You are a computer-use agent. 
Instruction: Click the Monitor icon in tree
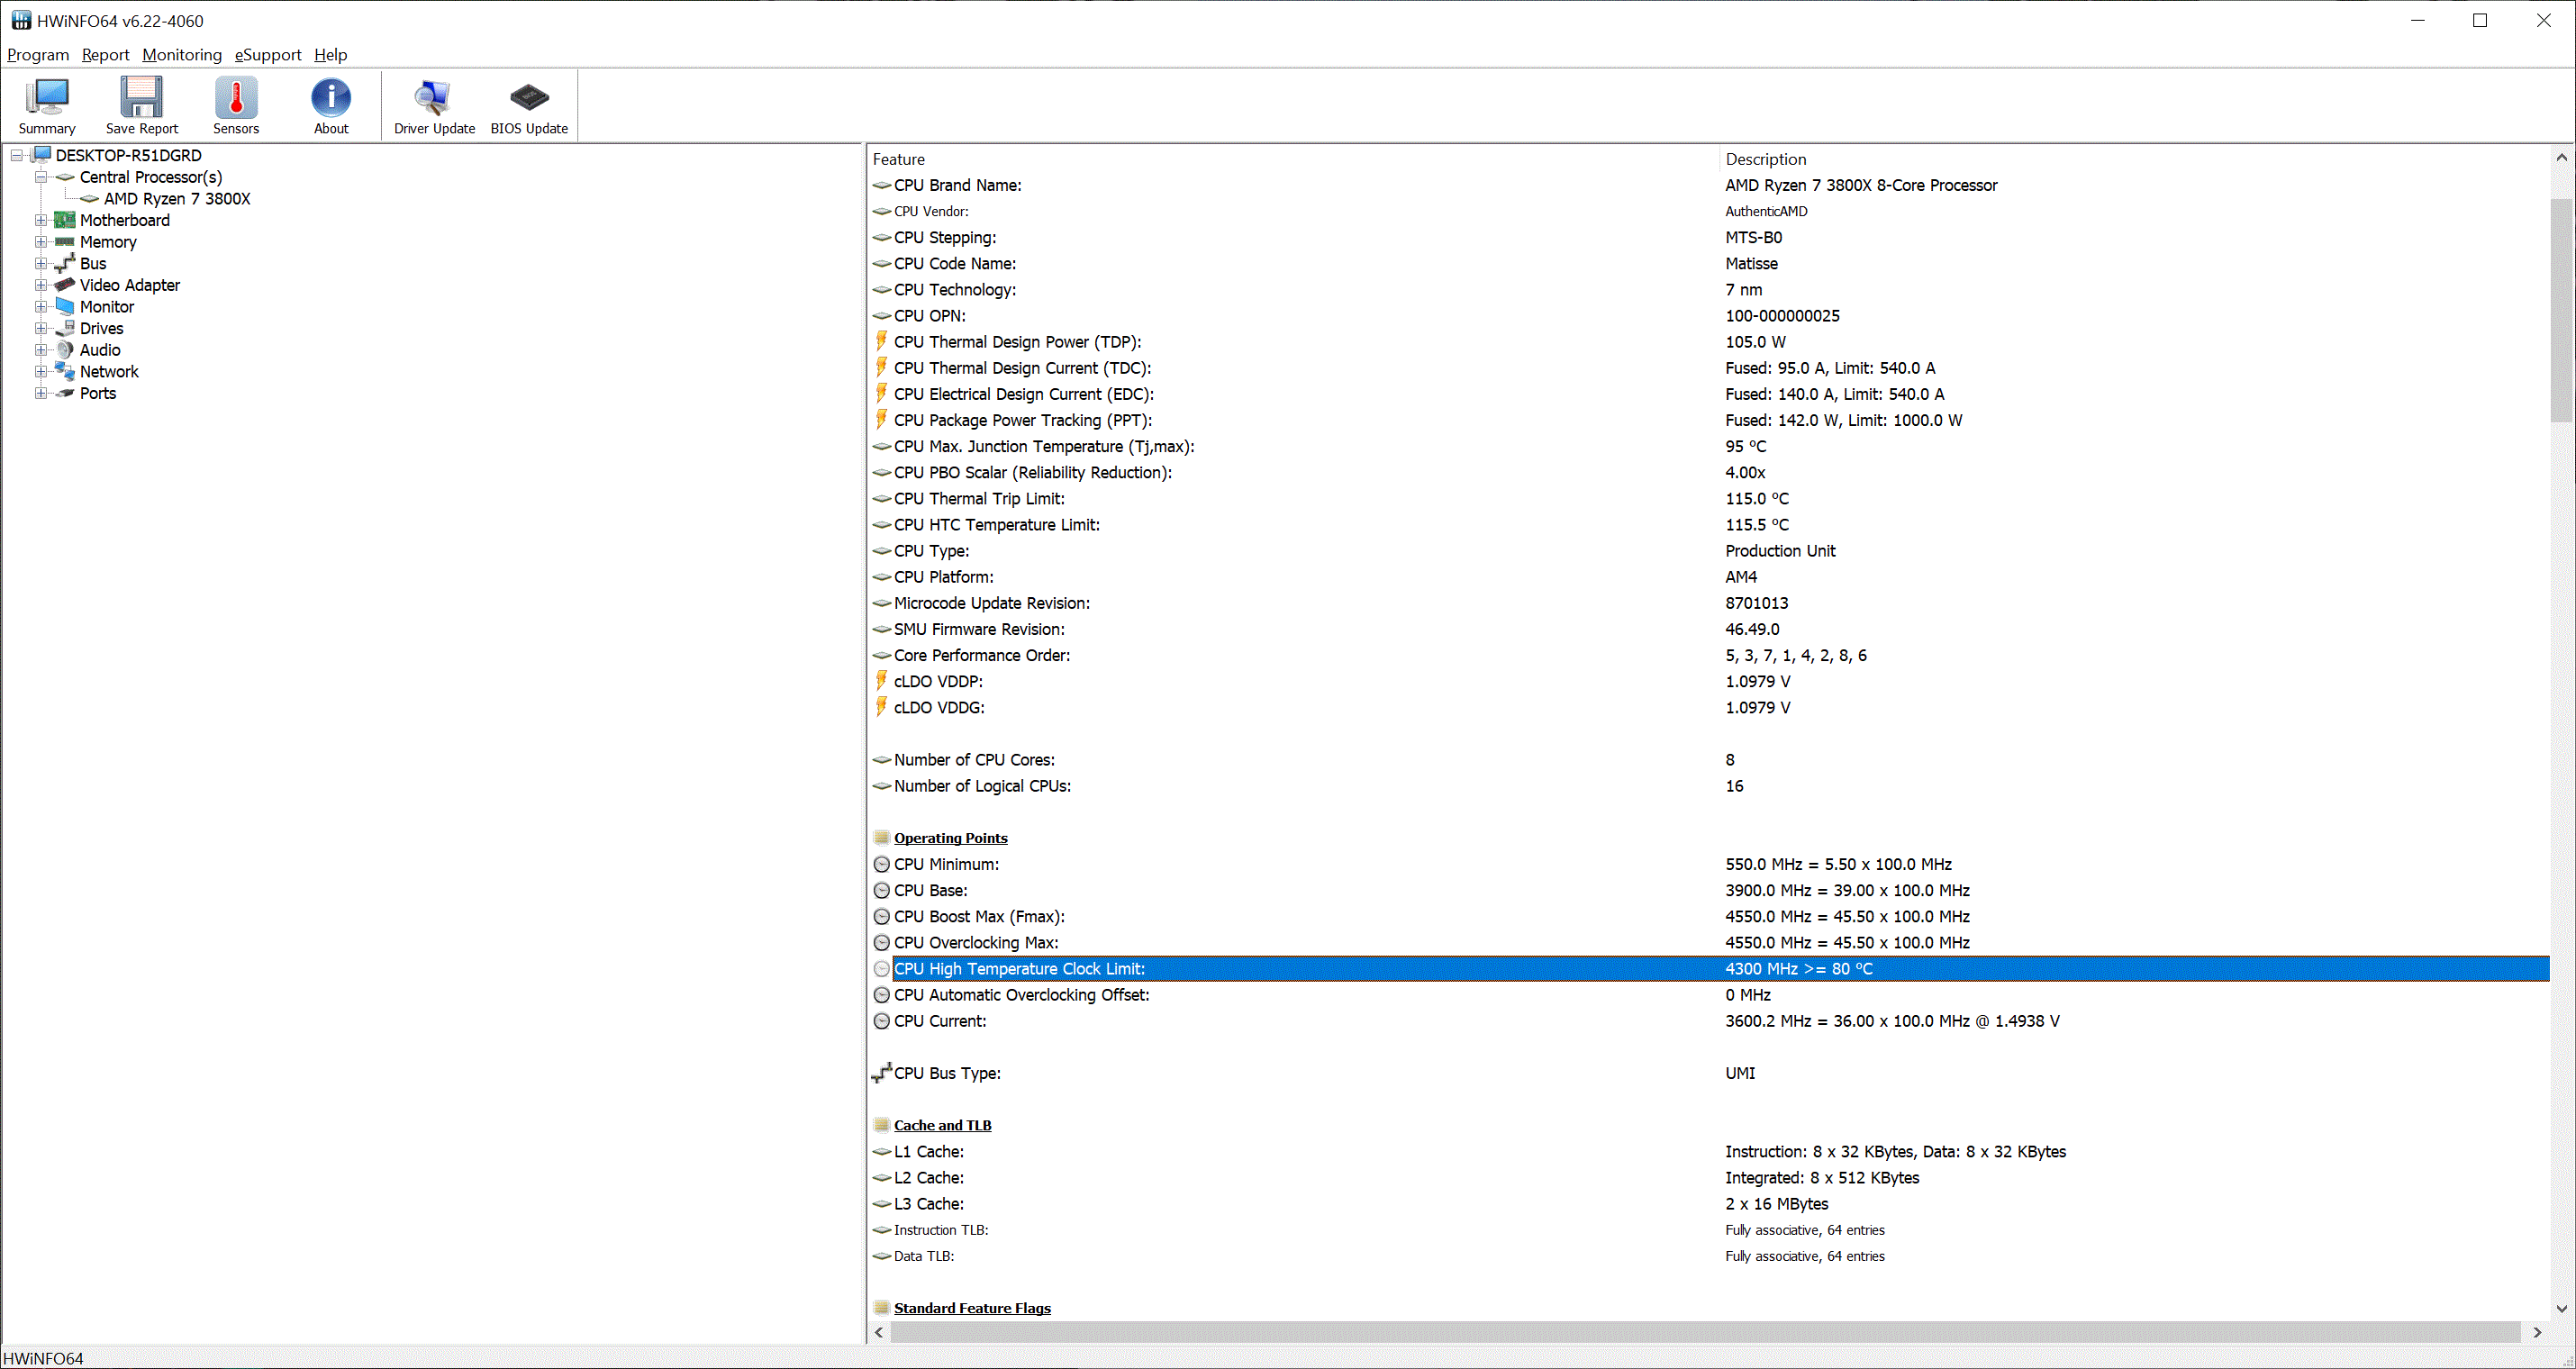(x=65, y=307)
